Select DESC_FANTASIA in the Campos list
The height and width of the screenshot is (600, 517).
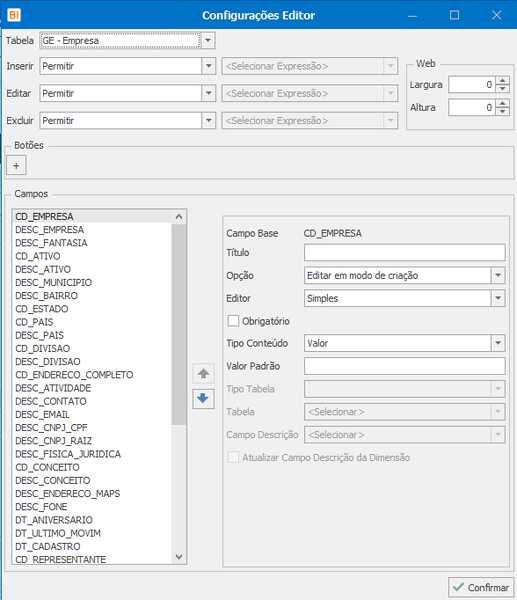pyautogui.click(x=51, y=243)
